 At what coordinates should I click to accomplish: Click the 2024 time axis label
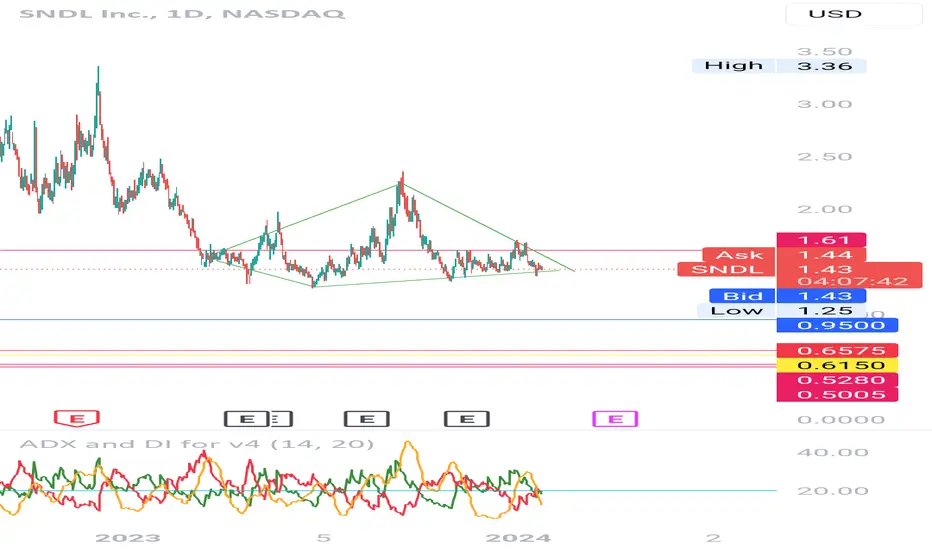(x=518, y=538)
